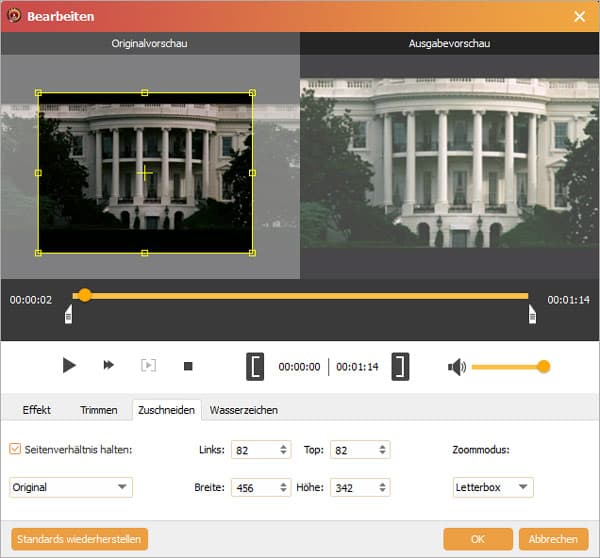Click the Ausgabevorschau heading

(x=450, y=43)
